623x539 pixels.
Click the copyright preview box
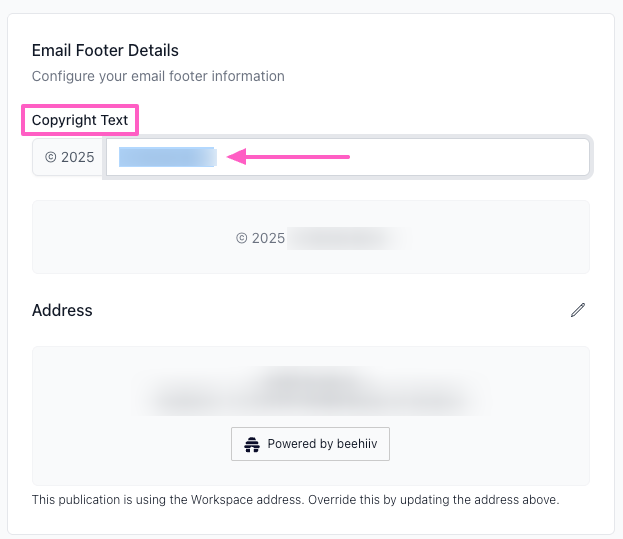coord(480,237)
